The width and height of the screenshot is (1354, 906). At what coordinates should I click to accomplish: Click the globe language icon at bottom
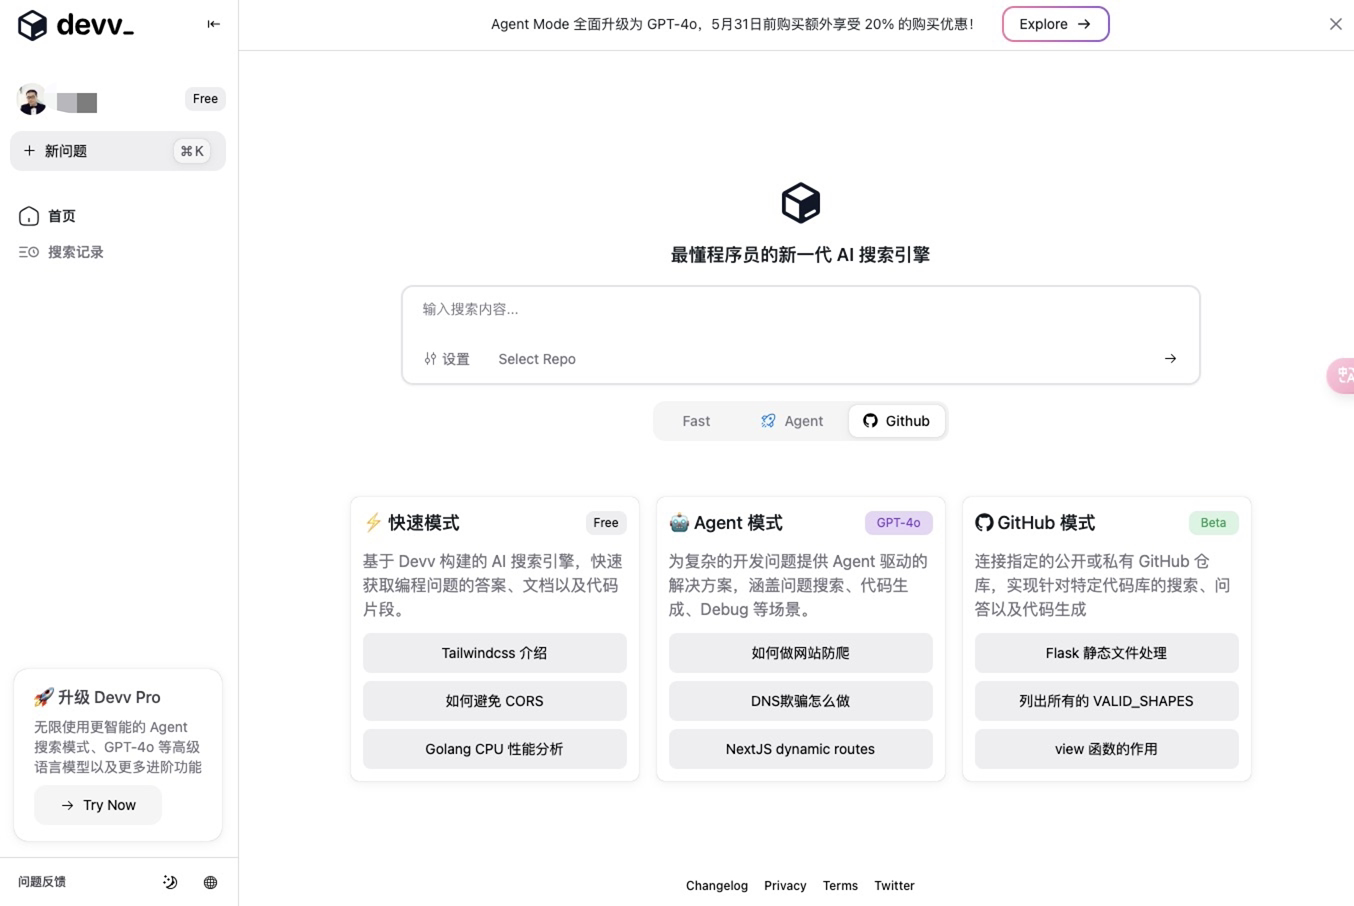(210, 882)
